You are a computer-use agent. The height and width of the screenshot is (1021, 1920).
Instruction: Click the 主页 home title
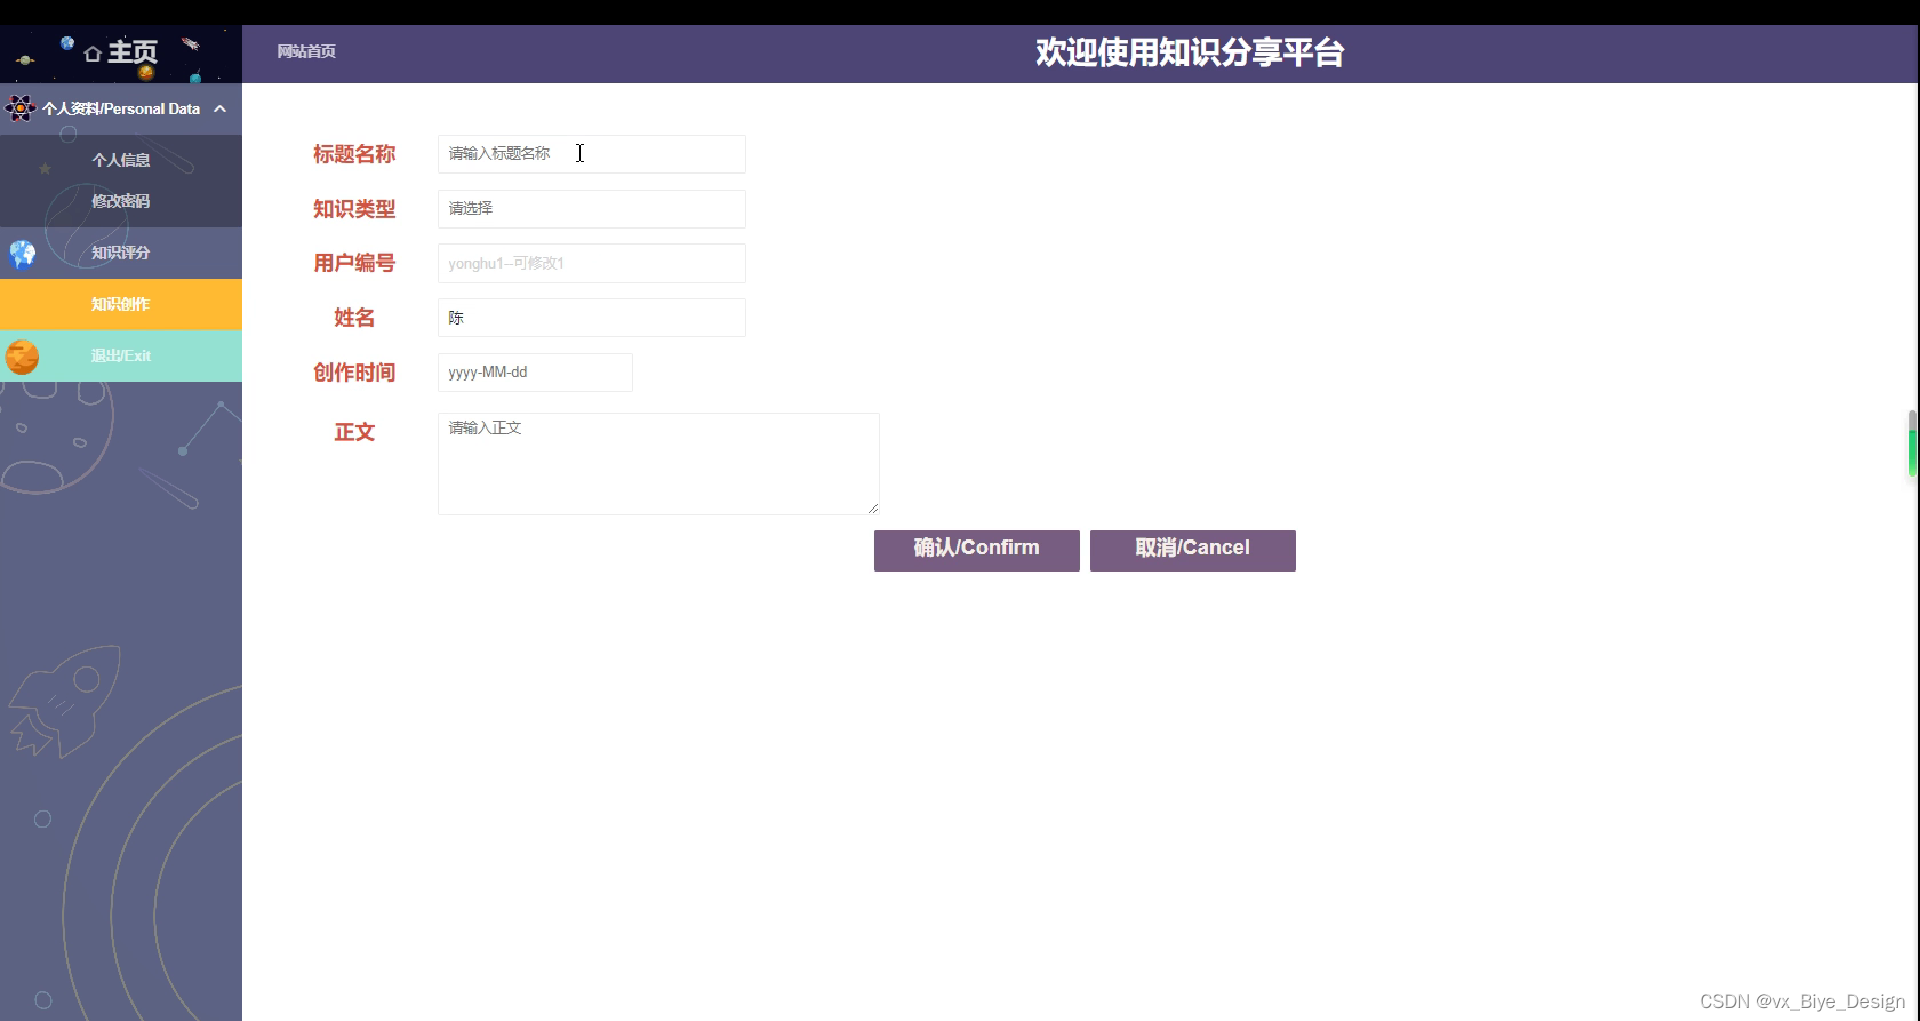click(132, 52)
